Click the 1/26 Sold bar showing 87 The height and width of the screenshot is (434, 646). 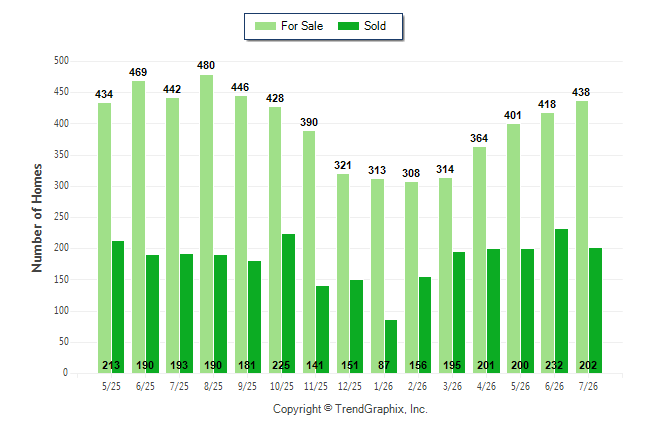click(x=391, y=347)
